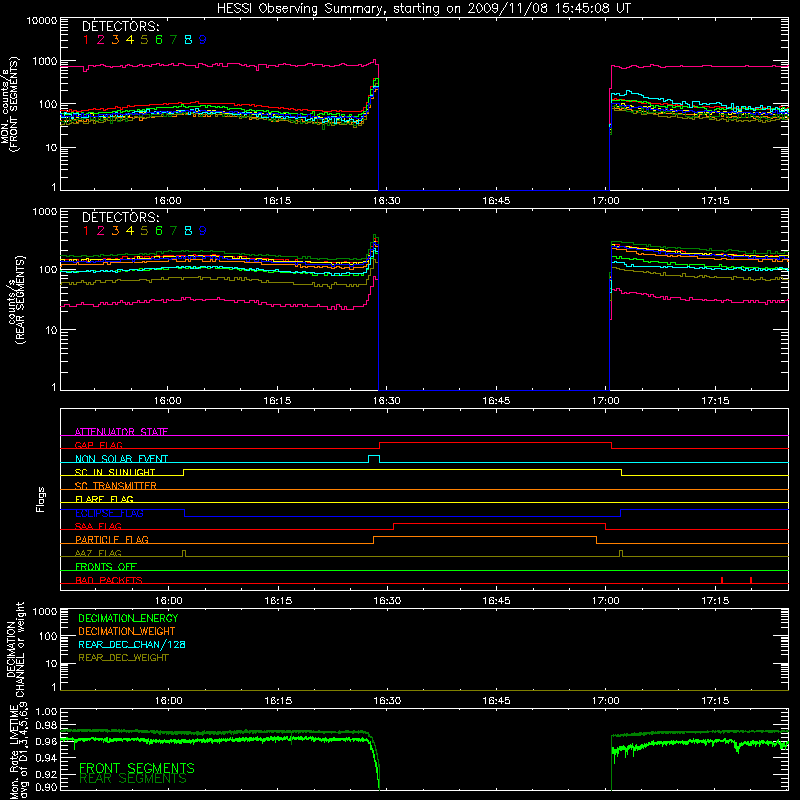This screenshot has width=800, height=800.
Task: Click the NON_SOLAR_EVENT cyan pulse near 16:28
Action: pos(374,458)
